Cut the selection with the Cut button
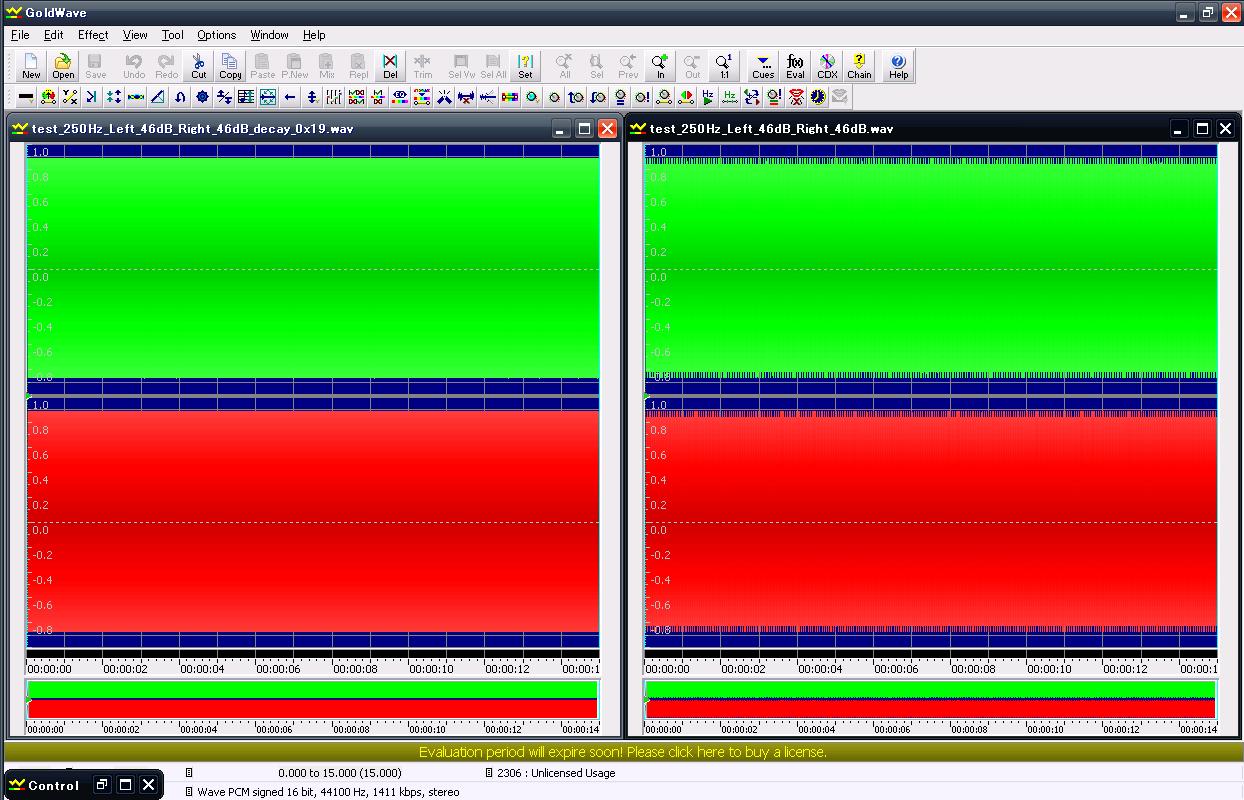The width and height of the screenshot is (1244, 800). click(199, 66)
